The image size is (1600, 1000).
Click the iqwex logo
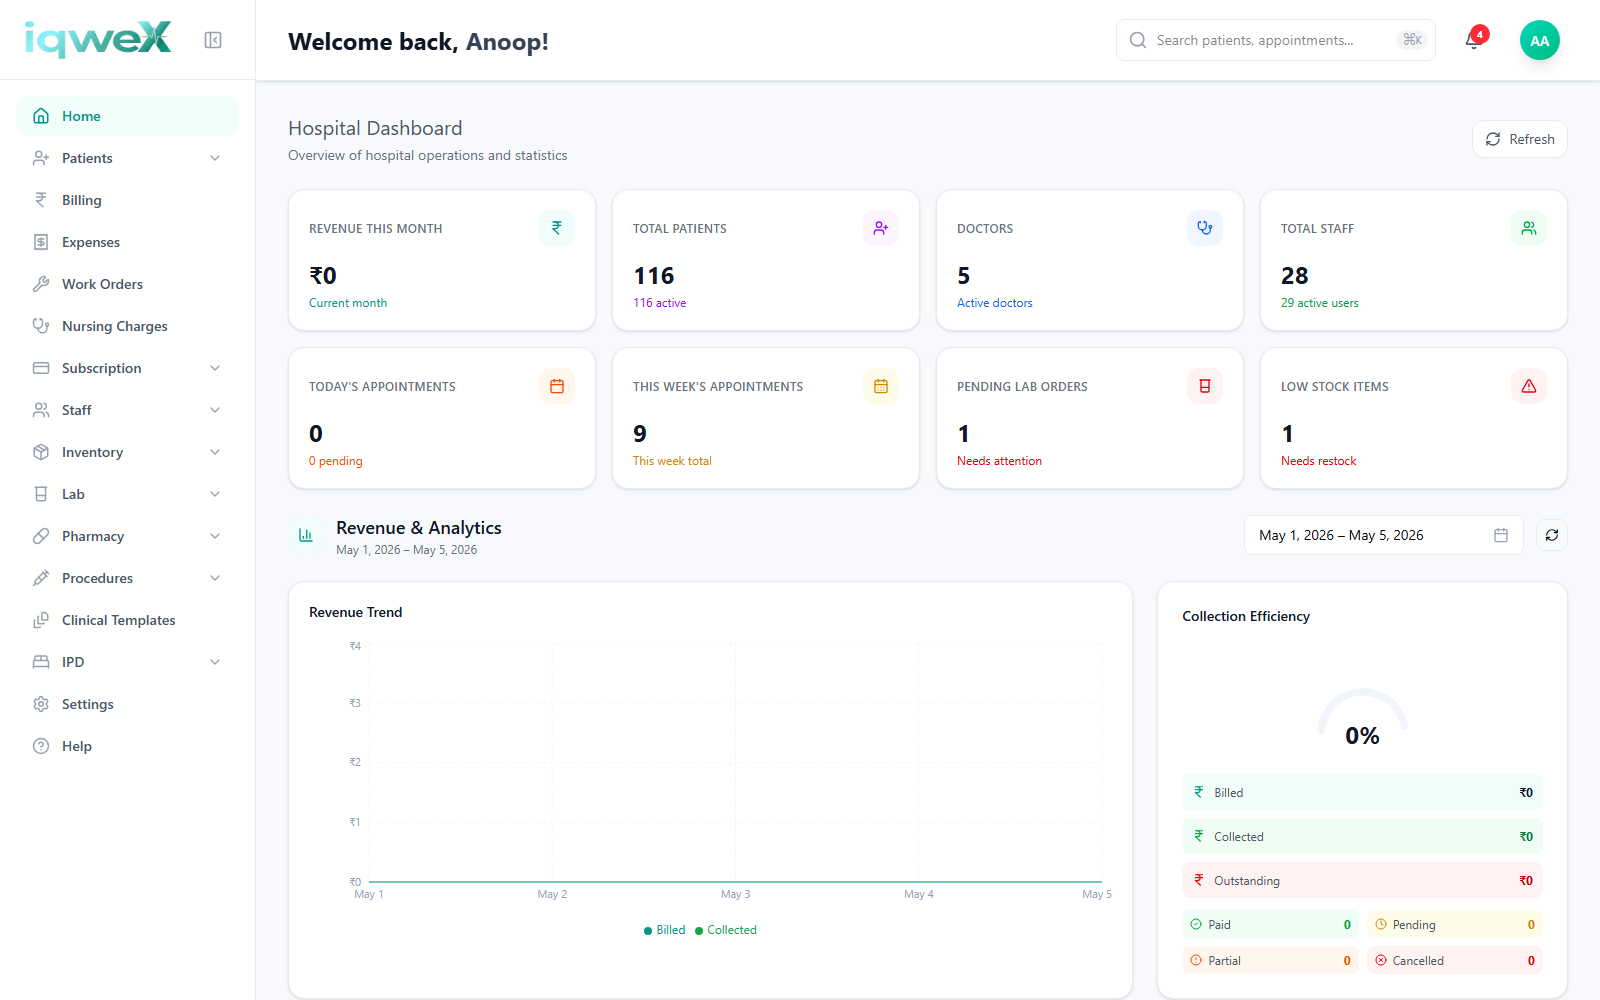[x=98, y=39]
